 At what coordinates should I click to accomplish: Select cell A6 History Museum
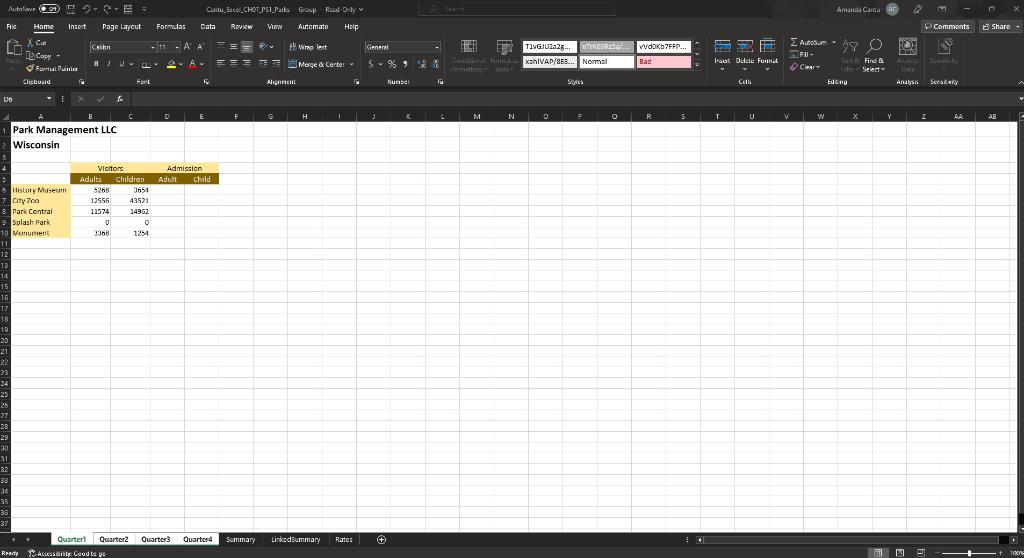coord(40,190)
